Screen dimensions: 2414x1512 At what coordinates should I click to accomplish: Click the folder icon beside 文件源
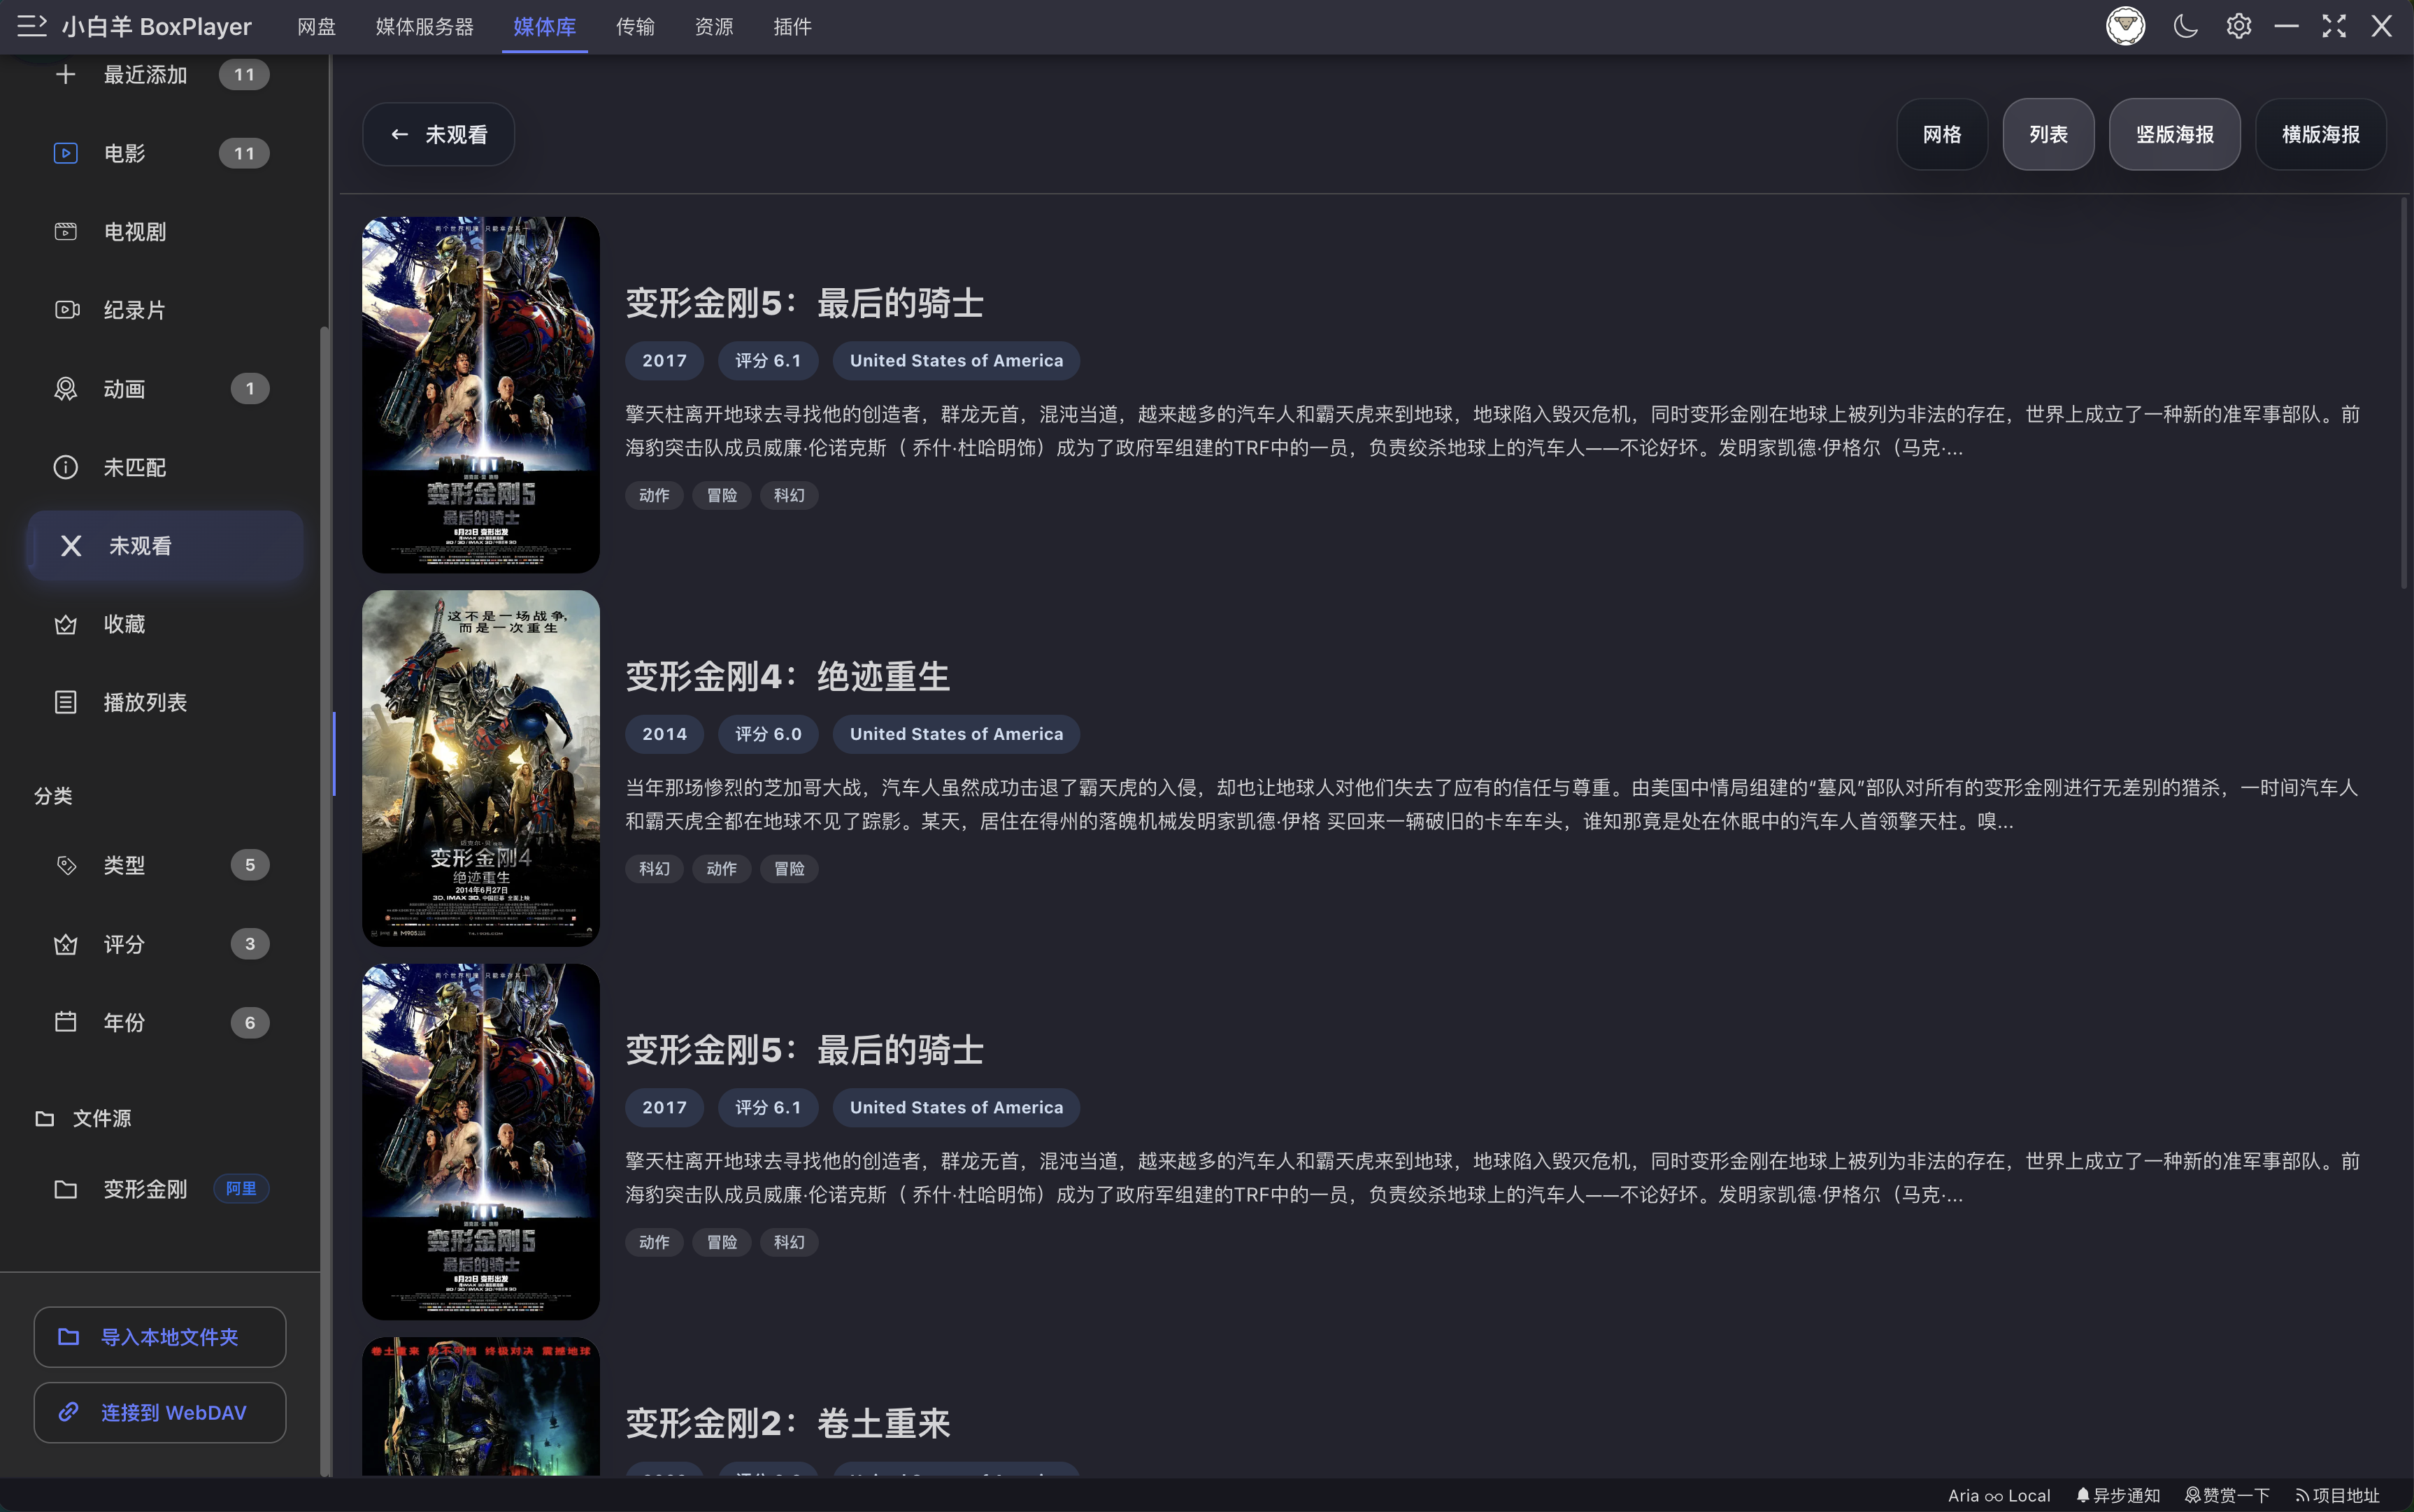(45, 1119)
